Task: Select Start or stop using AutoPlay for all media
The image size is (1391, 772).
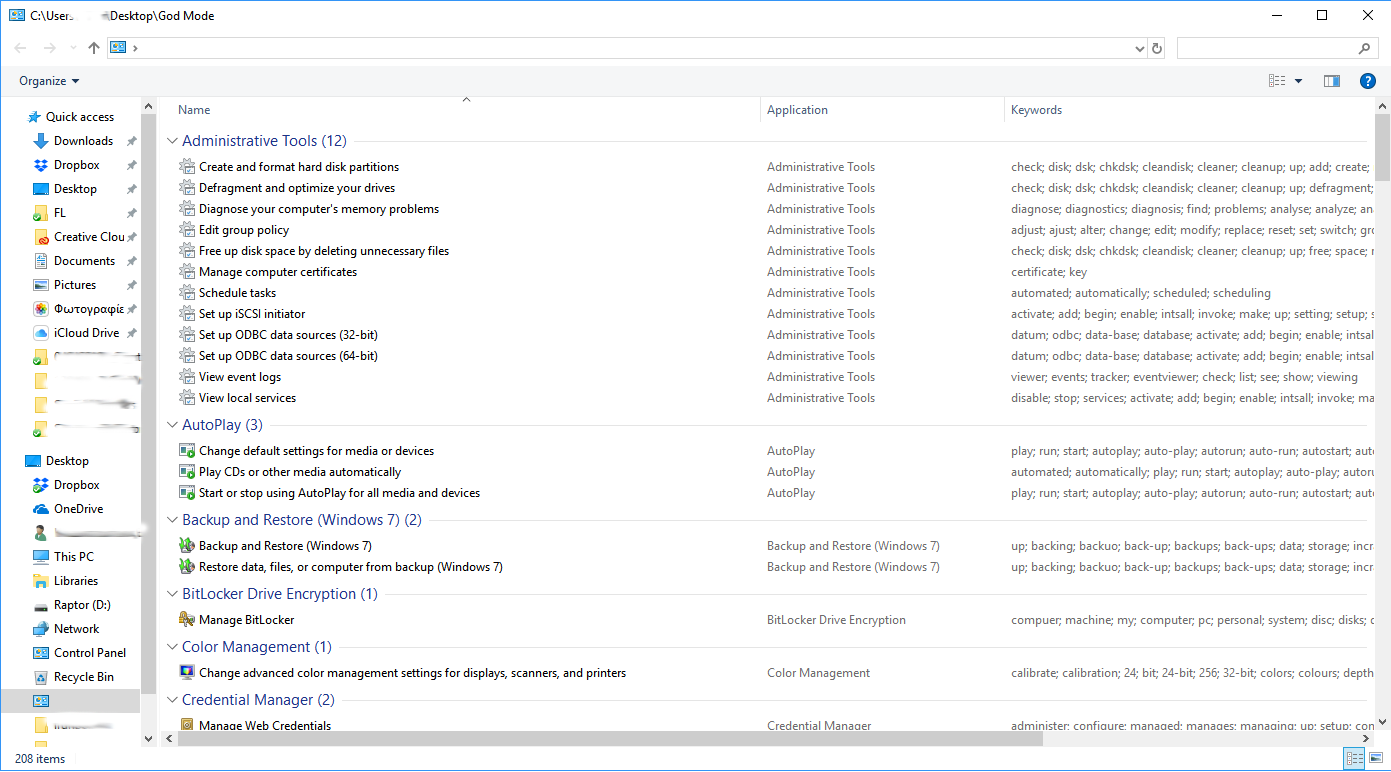Action: coord(339,493)
